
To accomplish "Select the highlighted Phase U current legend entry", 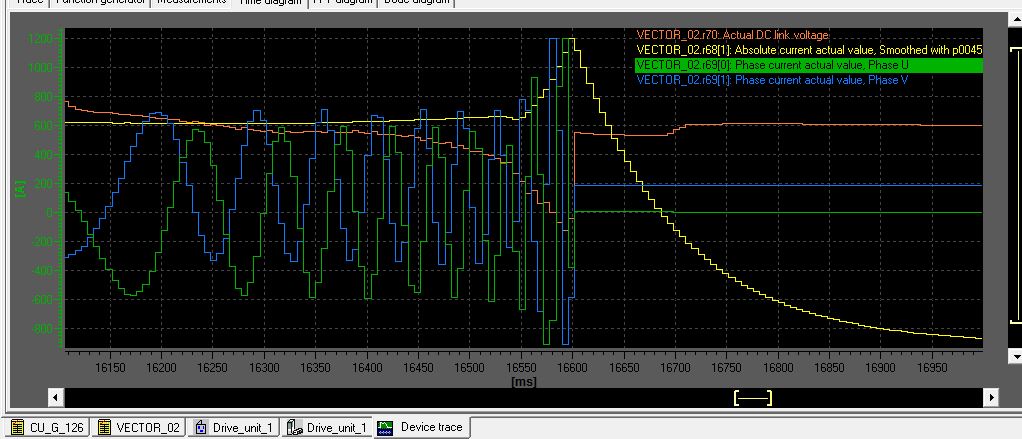I will point(808,65).
